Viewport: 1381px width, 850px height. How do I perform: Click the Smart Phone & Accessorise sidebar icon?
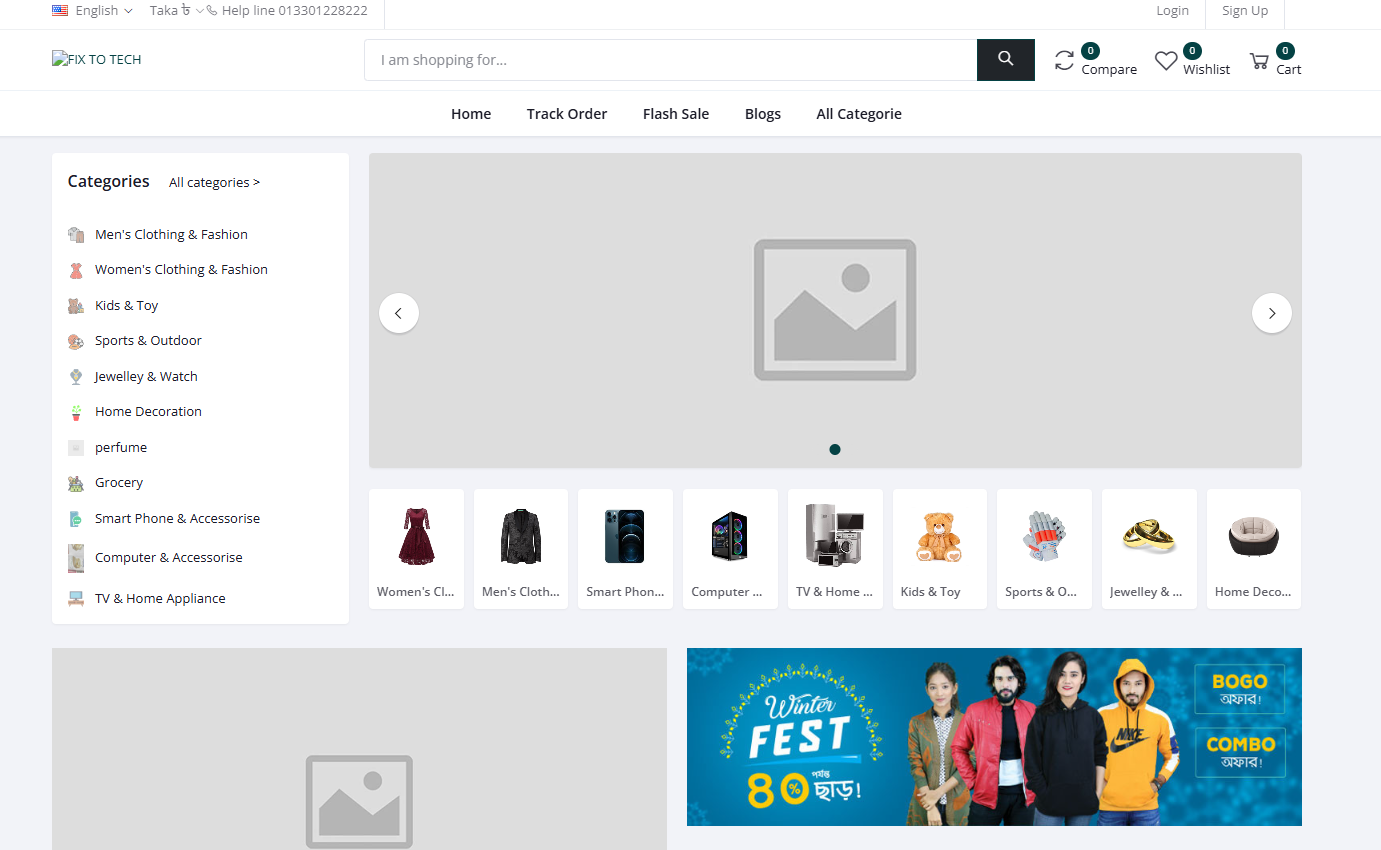pyautogui.click(x=76, y=518)
